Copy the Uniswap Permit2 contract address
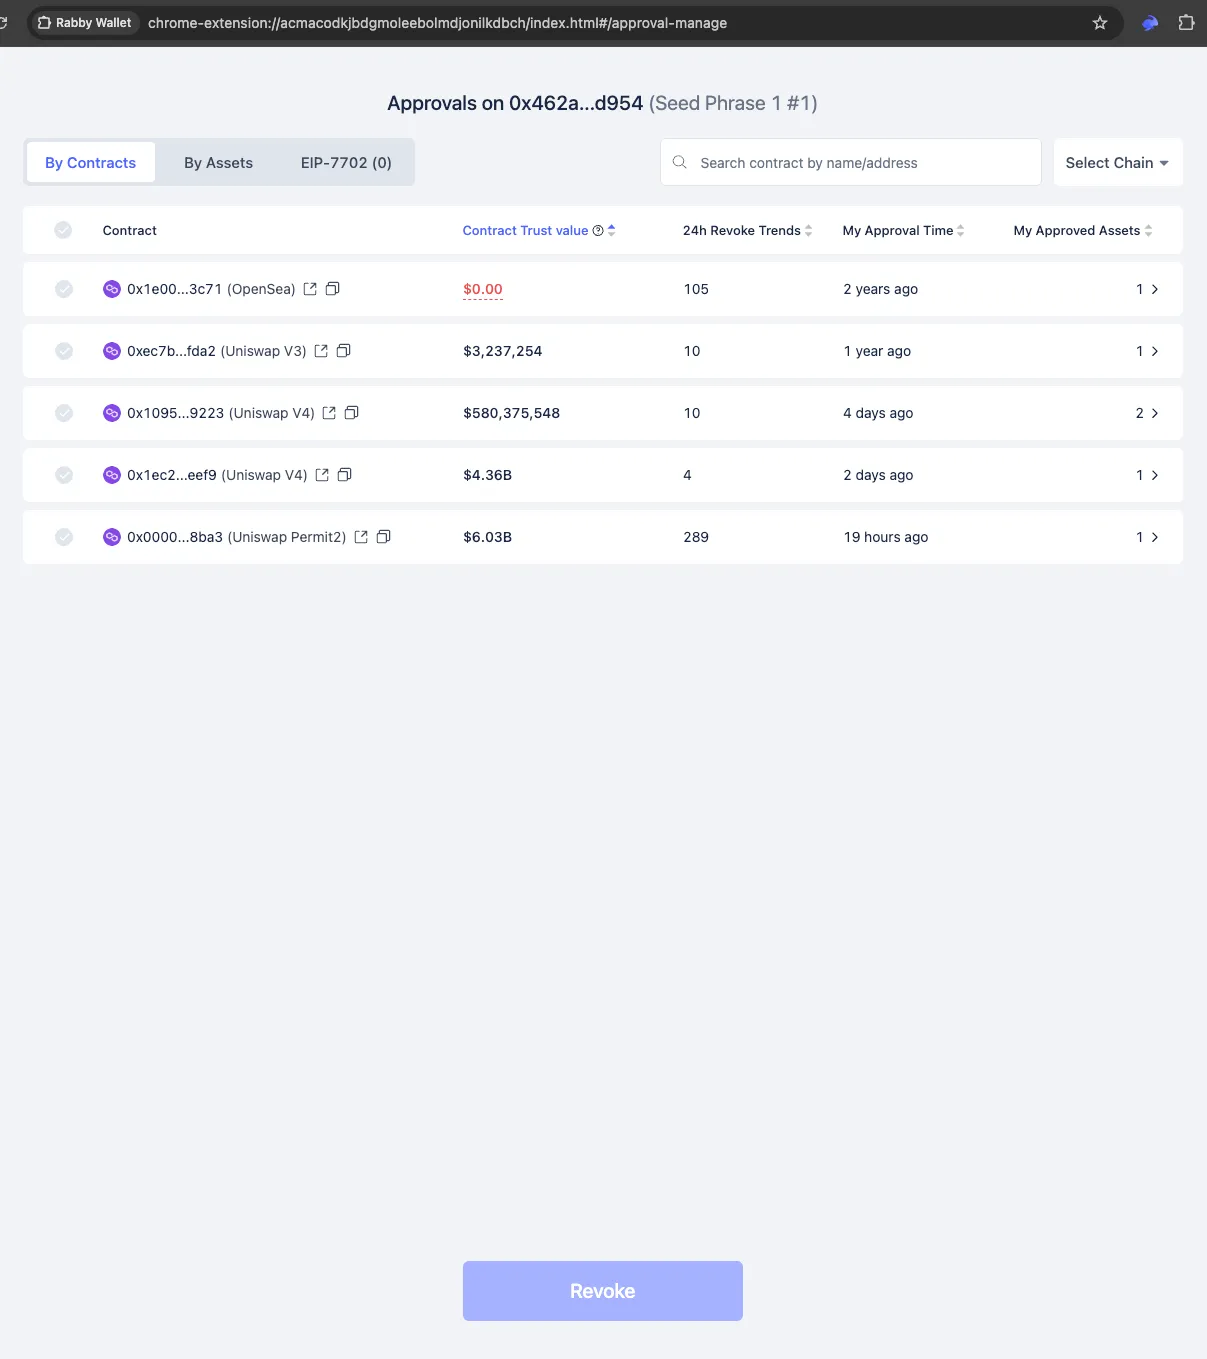The width and height of the screenshot is (1207, 1359). click(384, 537)
